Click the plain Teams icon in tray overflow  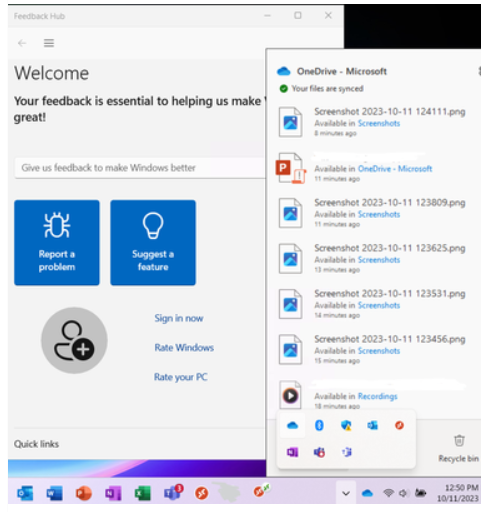[x=347, y=452]
